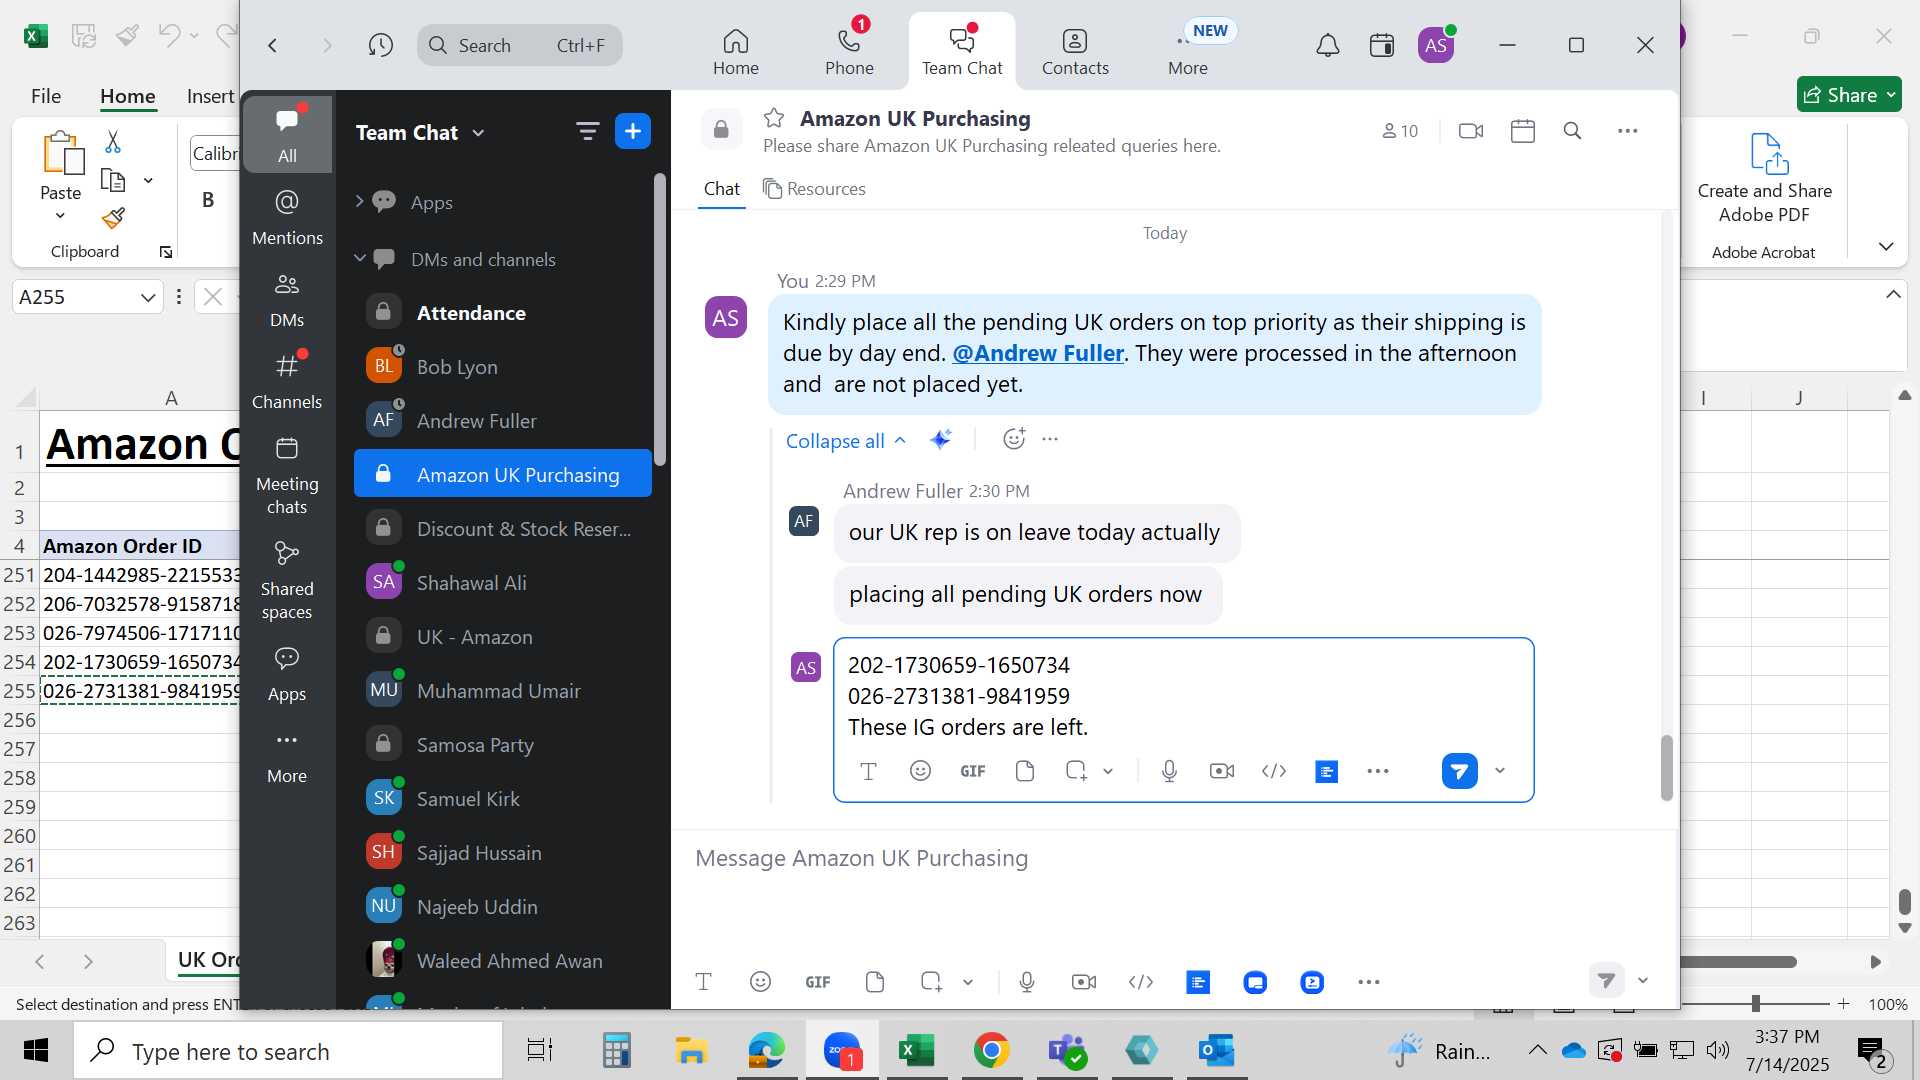Image resolution: width=1920 pixels, height=1080 pixels.
Task: Open channel header more options ellipsis
Action: point(1627,131)
